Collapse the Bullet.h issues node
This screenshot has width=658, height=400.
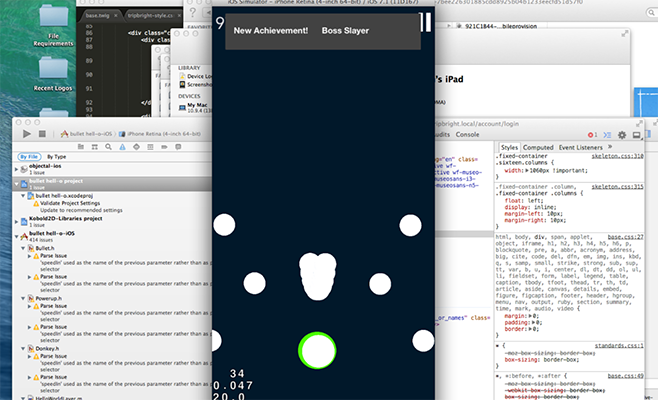coord(23,248)
